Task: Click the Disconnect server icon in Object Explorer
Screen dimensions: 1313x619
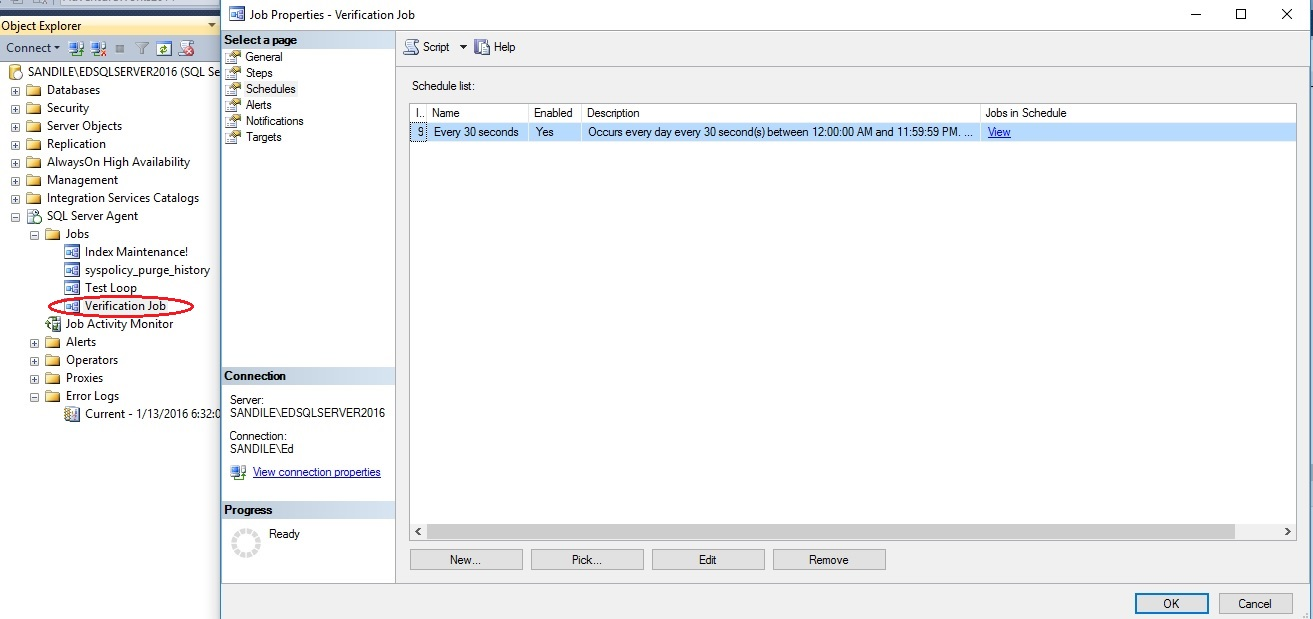Action: click(98, 48)
